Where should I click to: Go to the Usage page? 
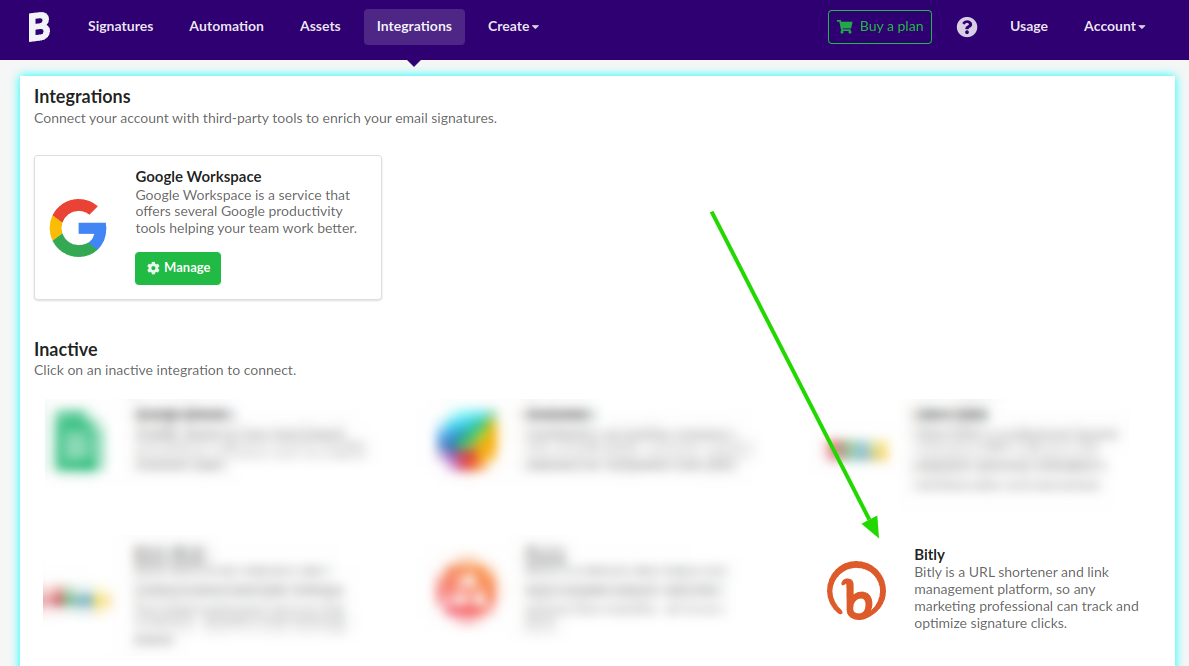(x=1029, y=26)
